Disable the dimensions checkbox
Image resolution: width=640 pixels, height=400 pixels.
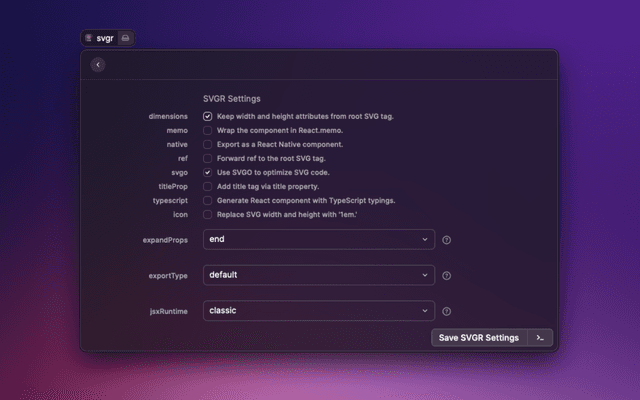(208, 117)
